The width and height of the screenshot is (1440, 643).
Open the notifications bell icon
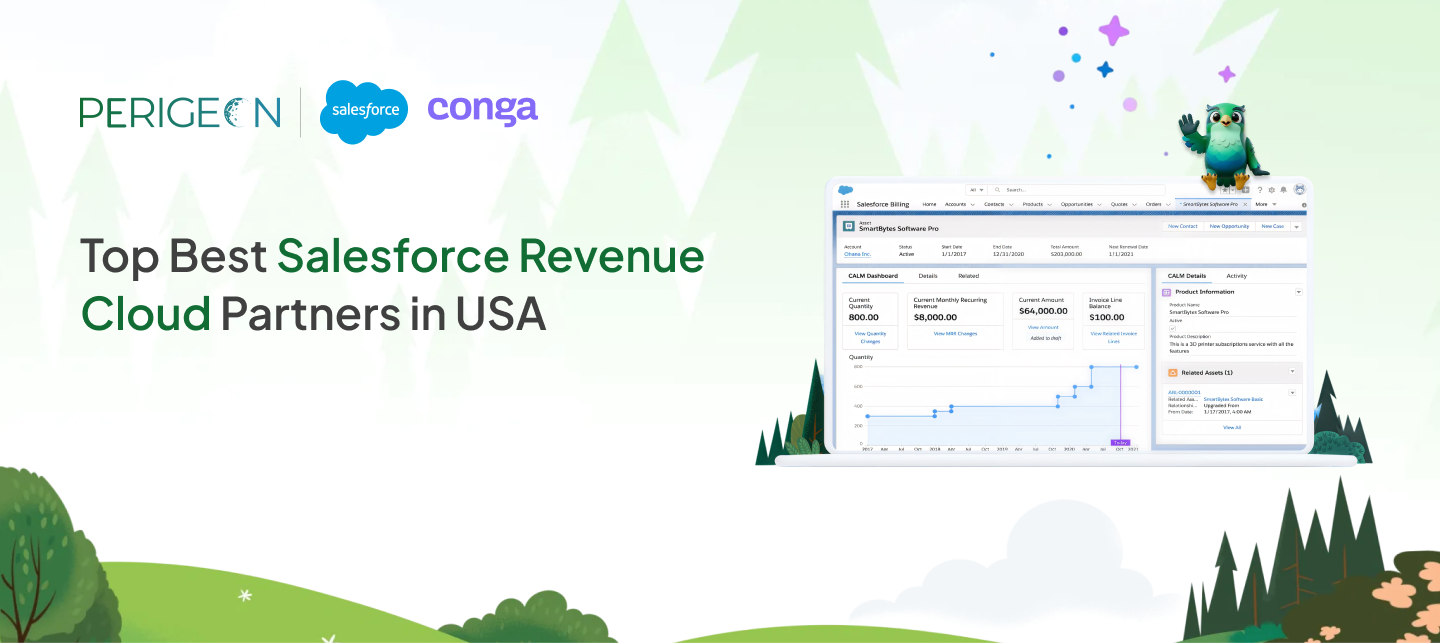click(1283, 190)
